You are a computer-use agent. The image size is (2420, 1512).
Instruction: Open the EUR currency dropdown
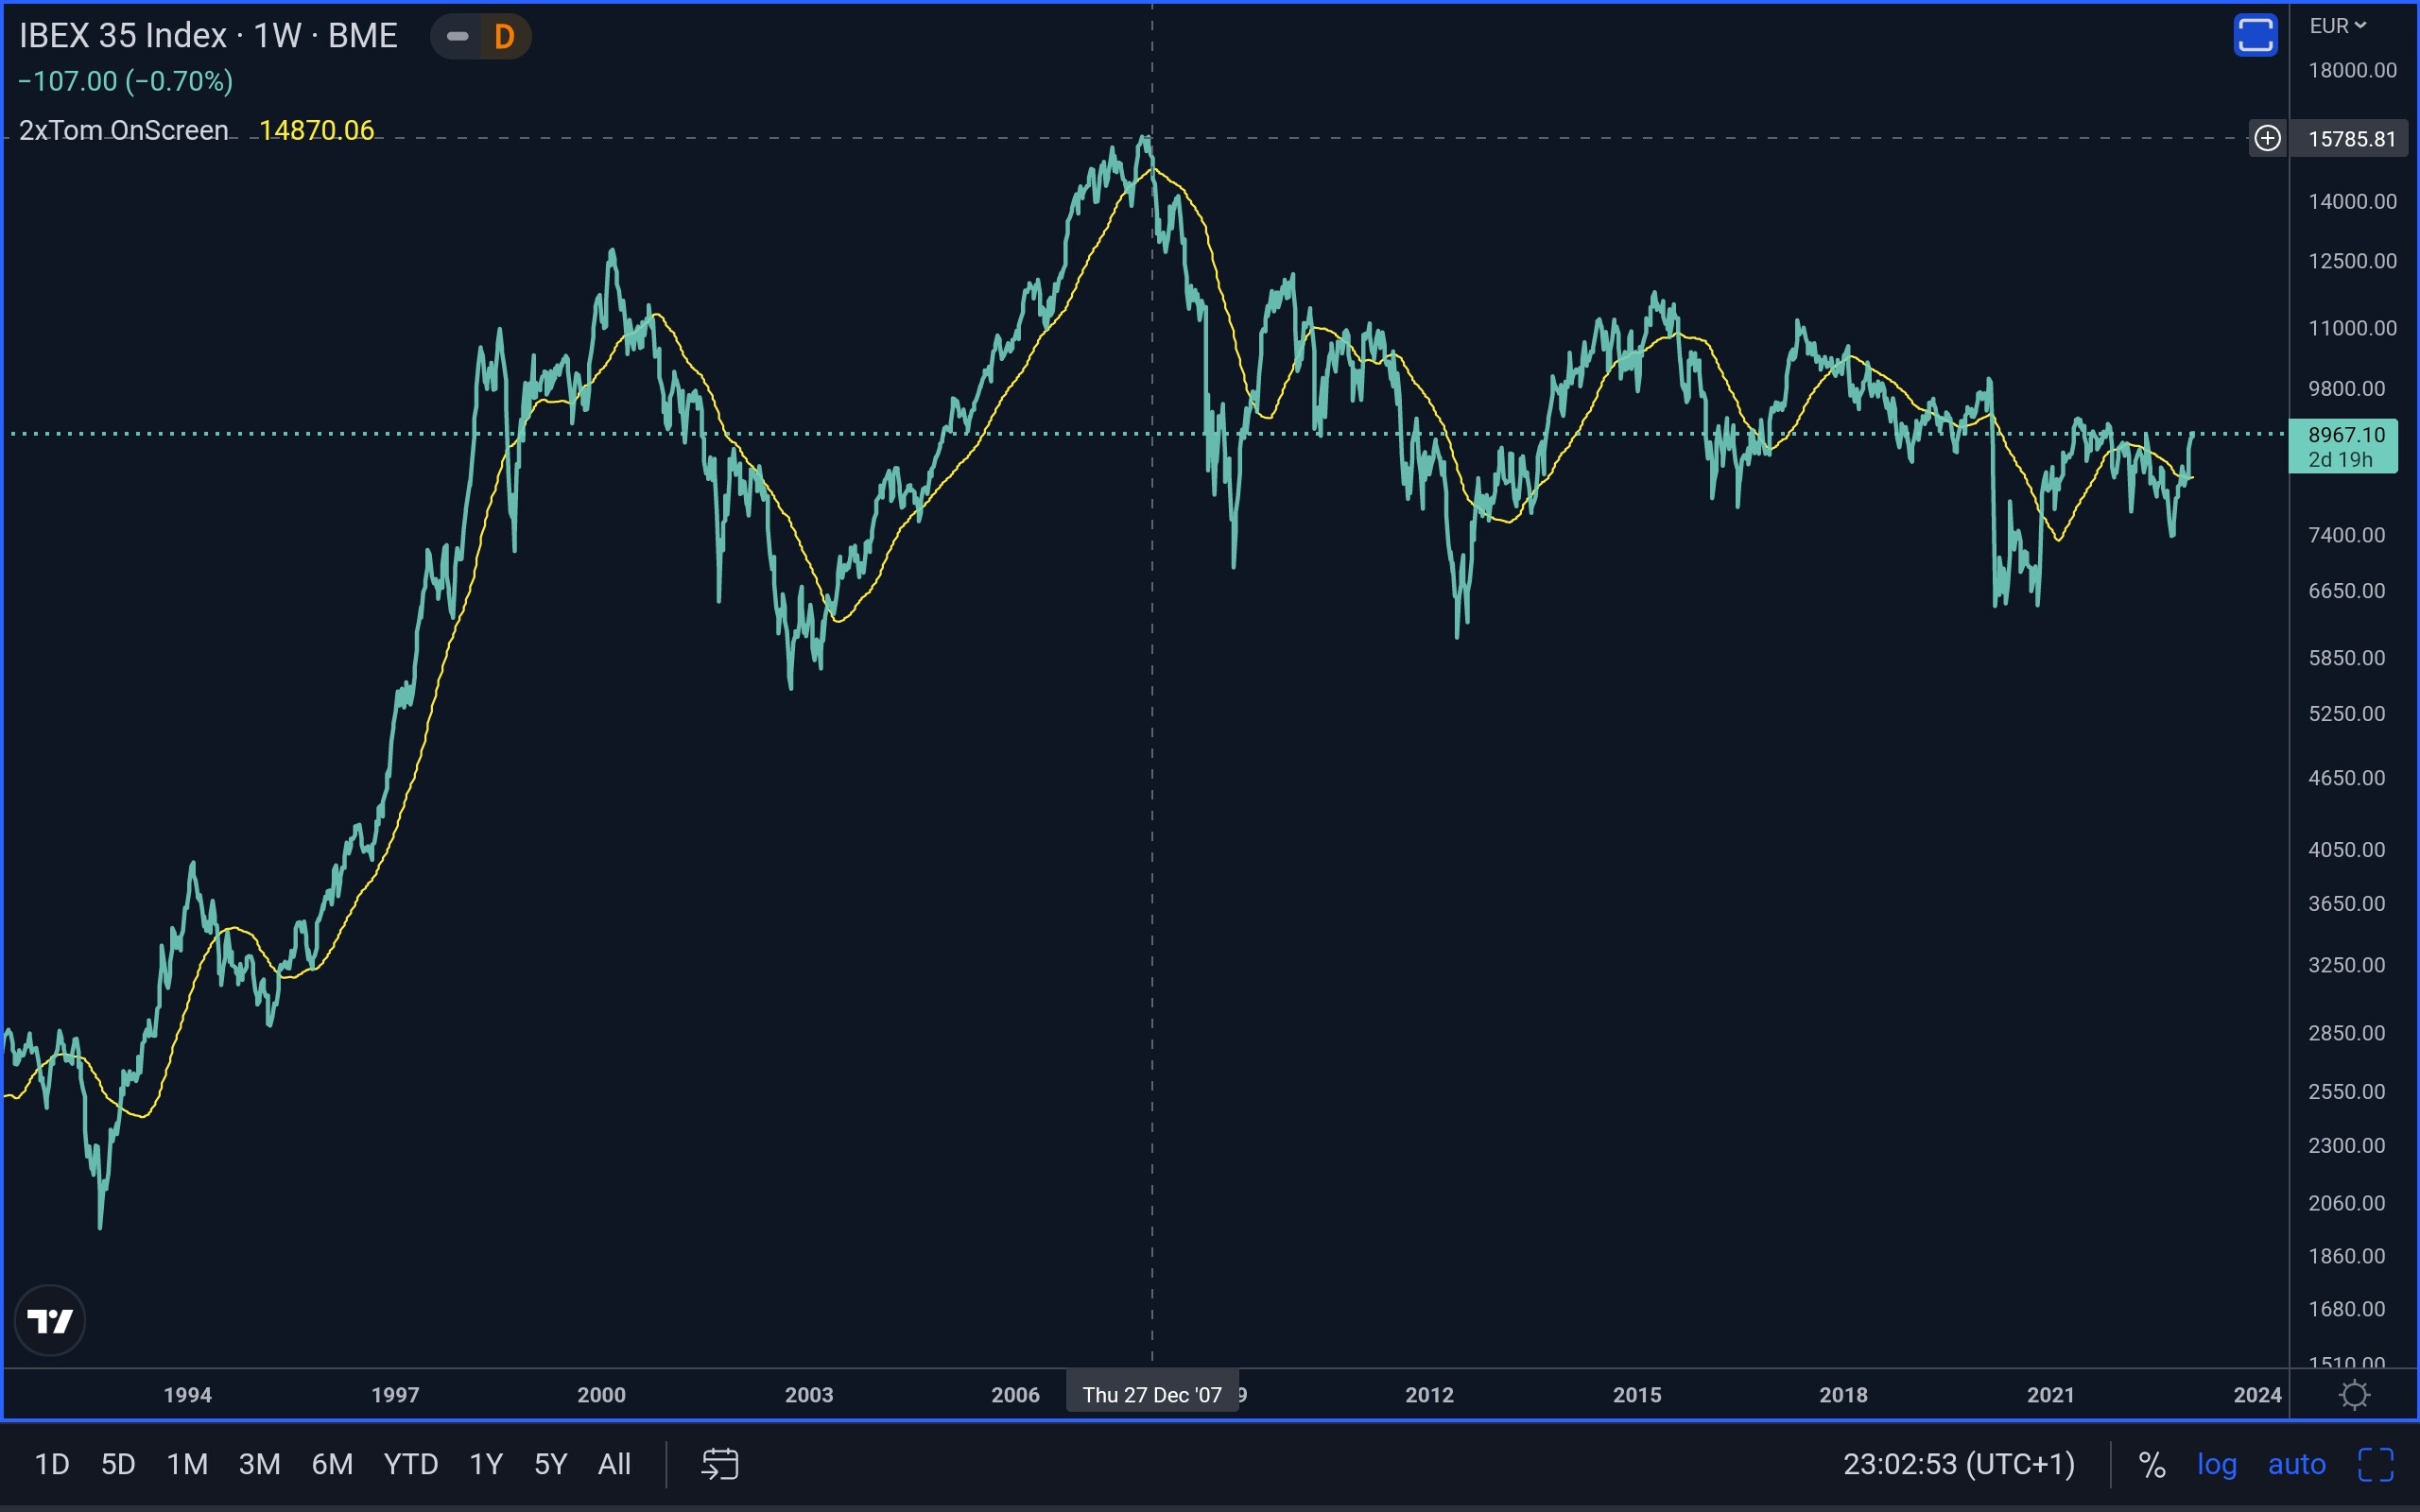pos(2337,26)
